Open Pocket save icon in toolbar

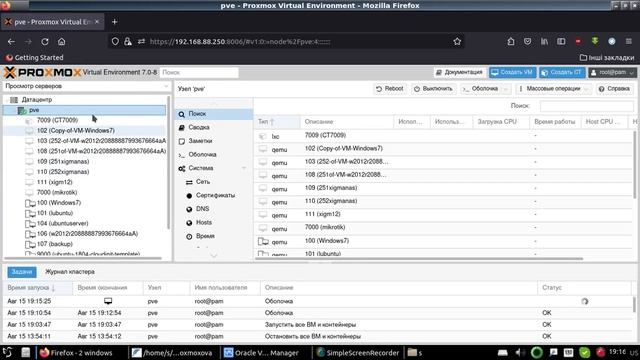[527, 42]
